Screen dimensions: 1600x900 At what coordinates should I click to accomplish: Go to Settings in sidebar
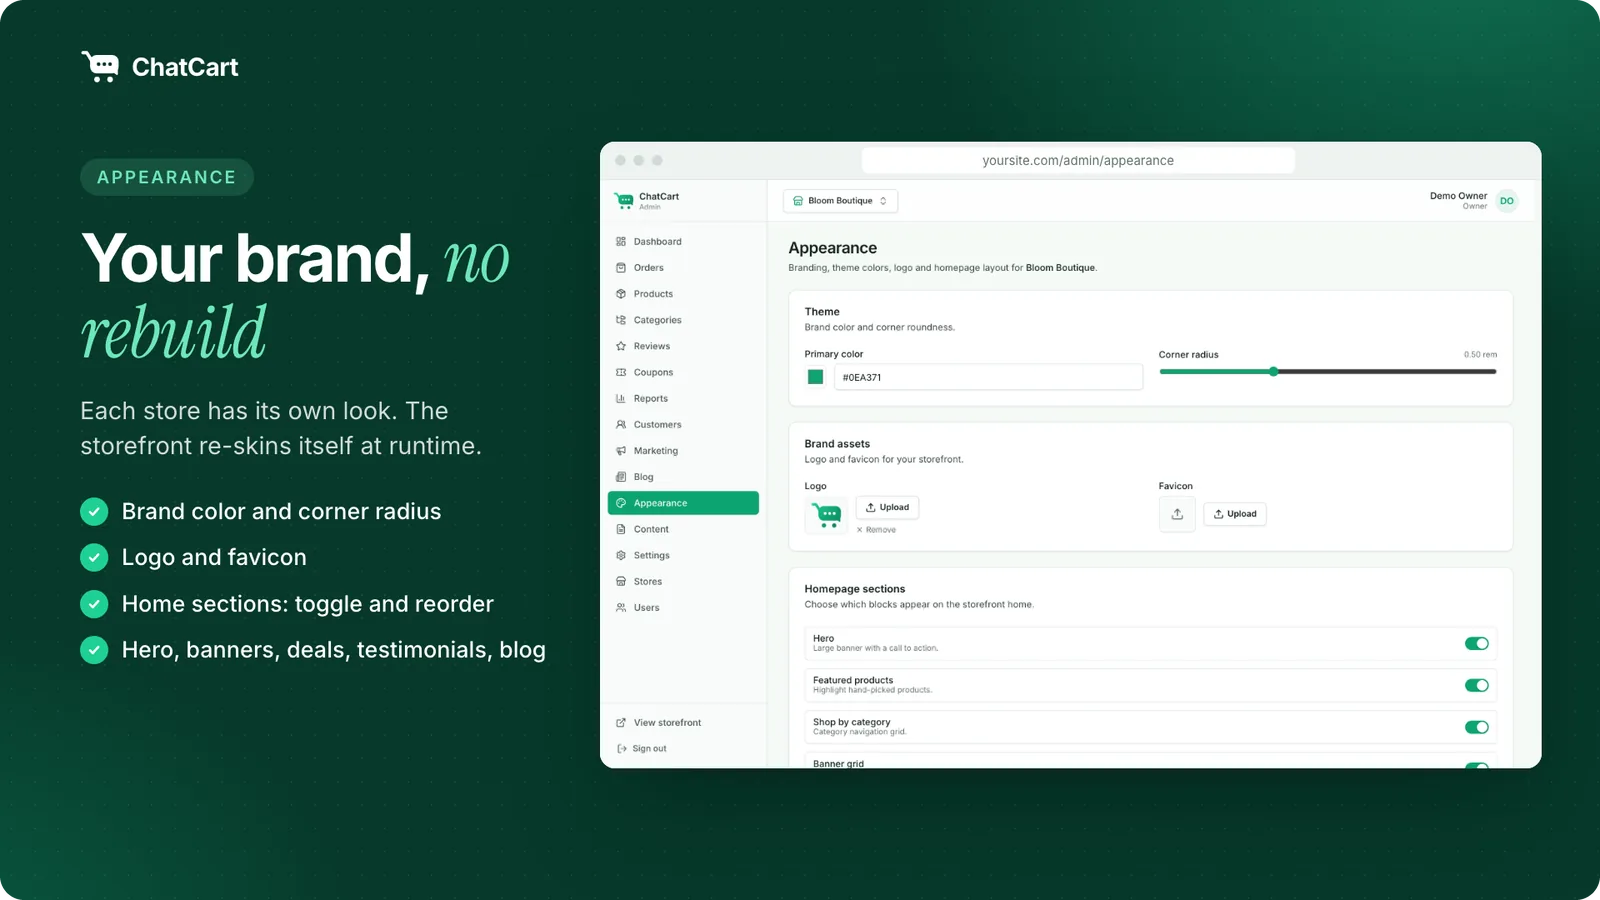(683, 555)
